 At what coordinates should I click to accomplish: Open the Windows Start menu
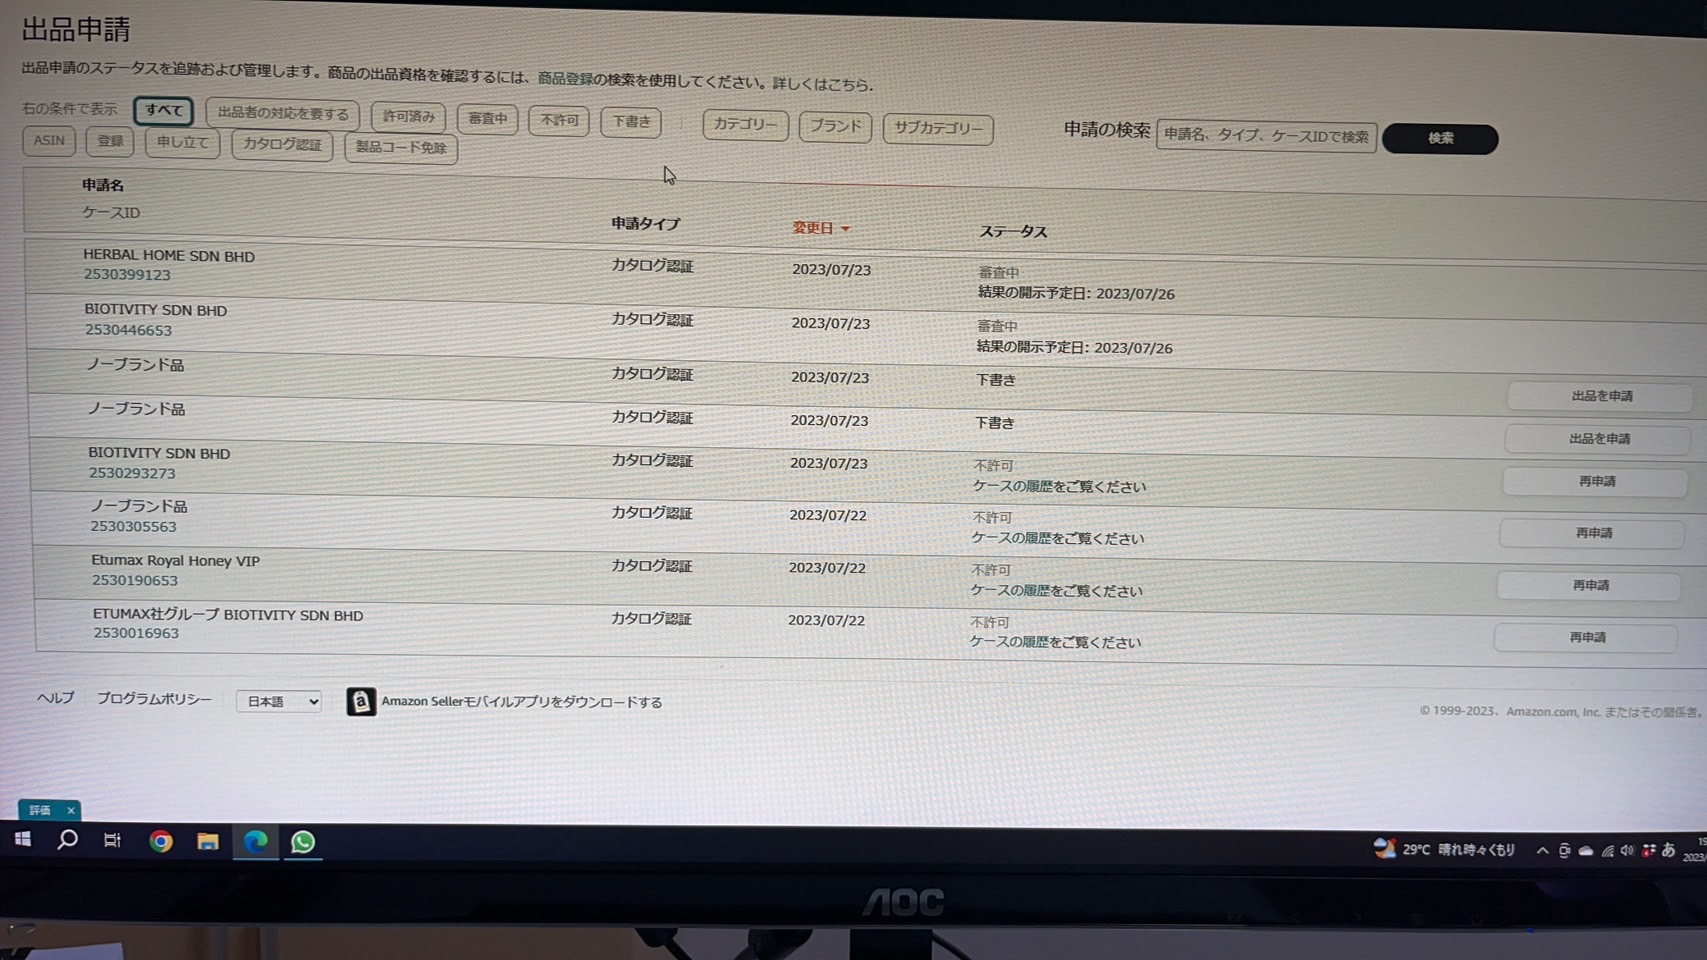pos(22,840)
